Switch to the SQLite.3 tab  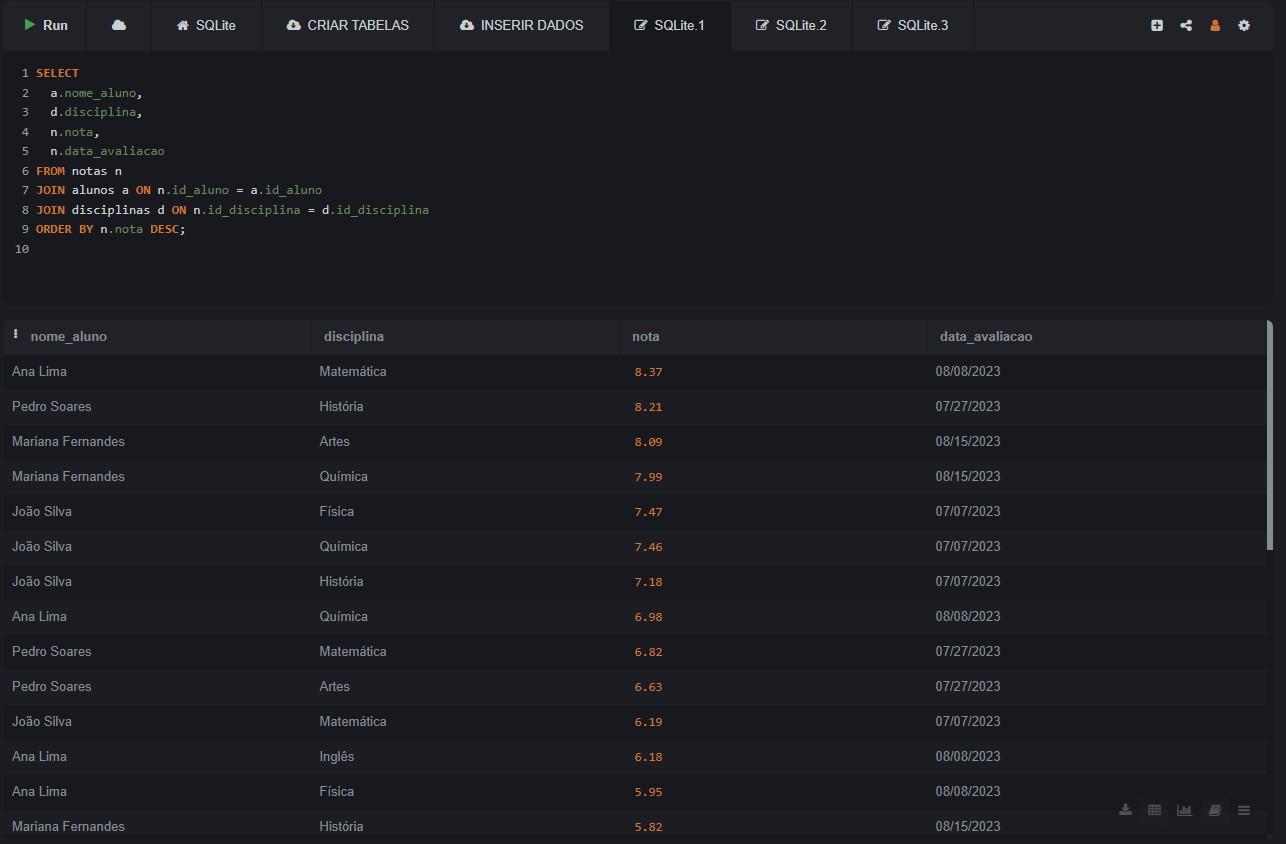point(912,25)
